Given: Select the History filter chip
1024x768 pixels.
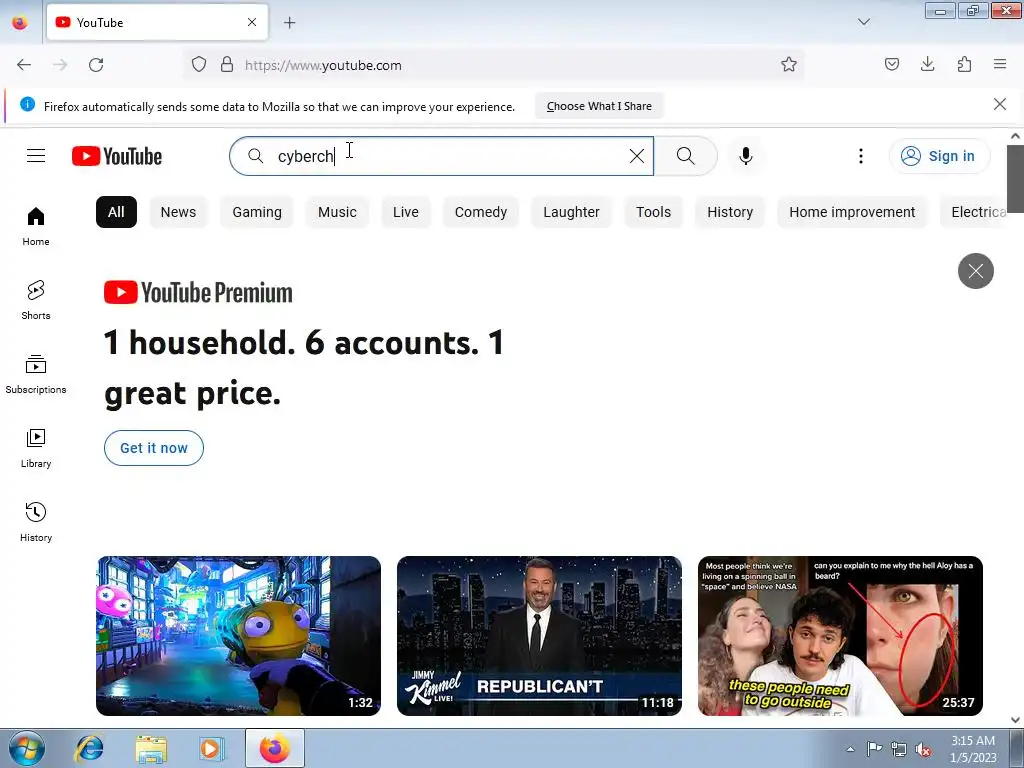Looking at the screenshot, I should click(x=730, y=212).
